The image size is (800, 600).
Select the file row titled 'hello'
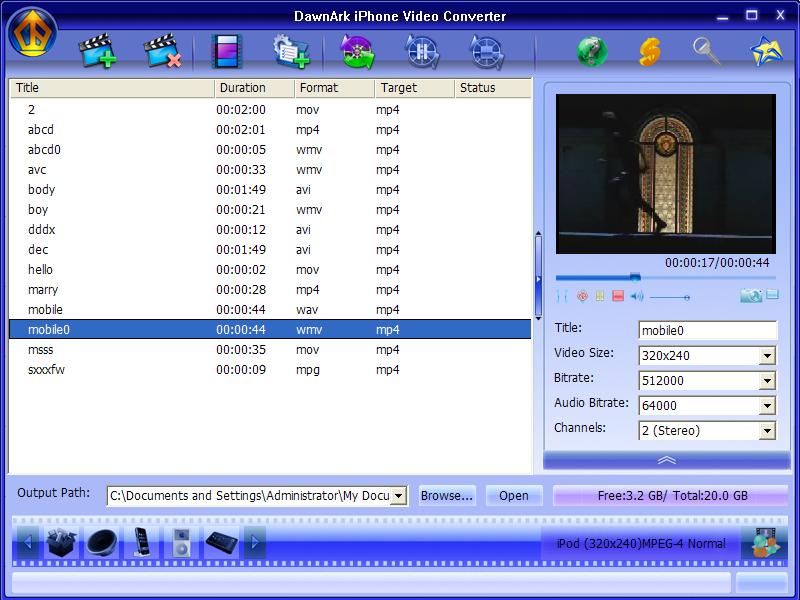click(270, 269)
